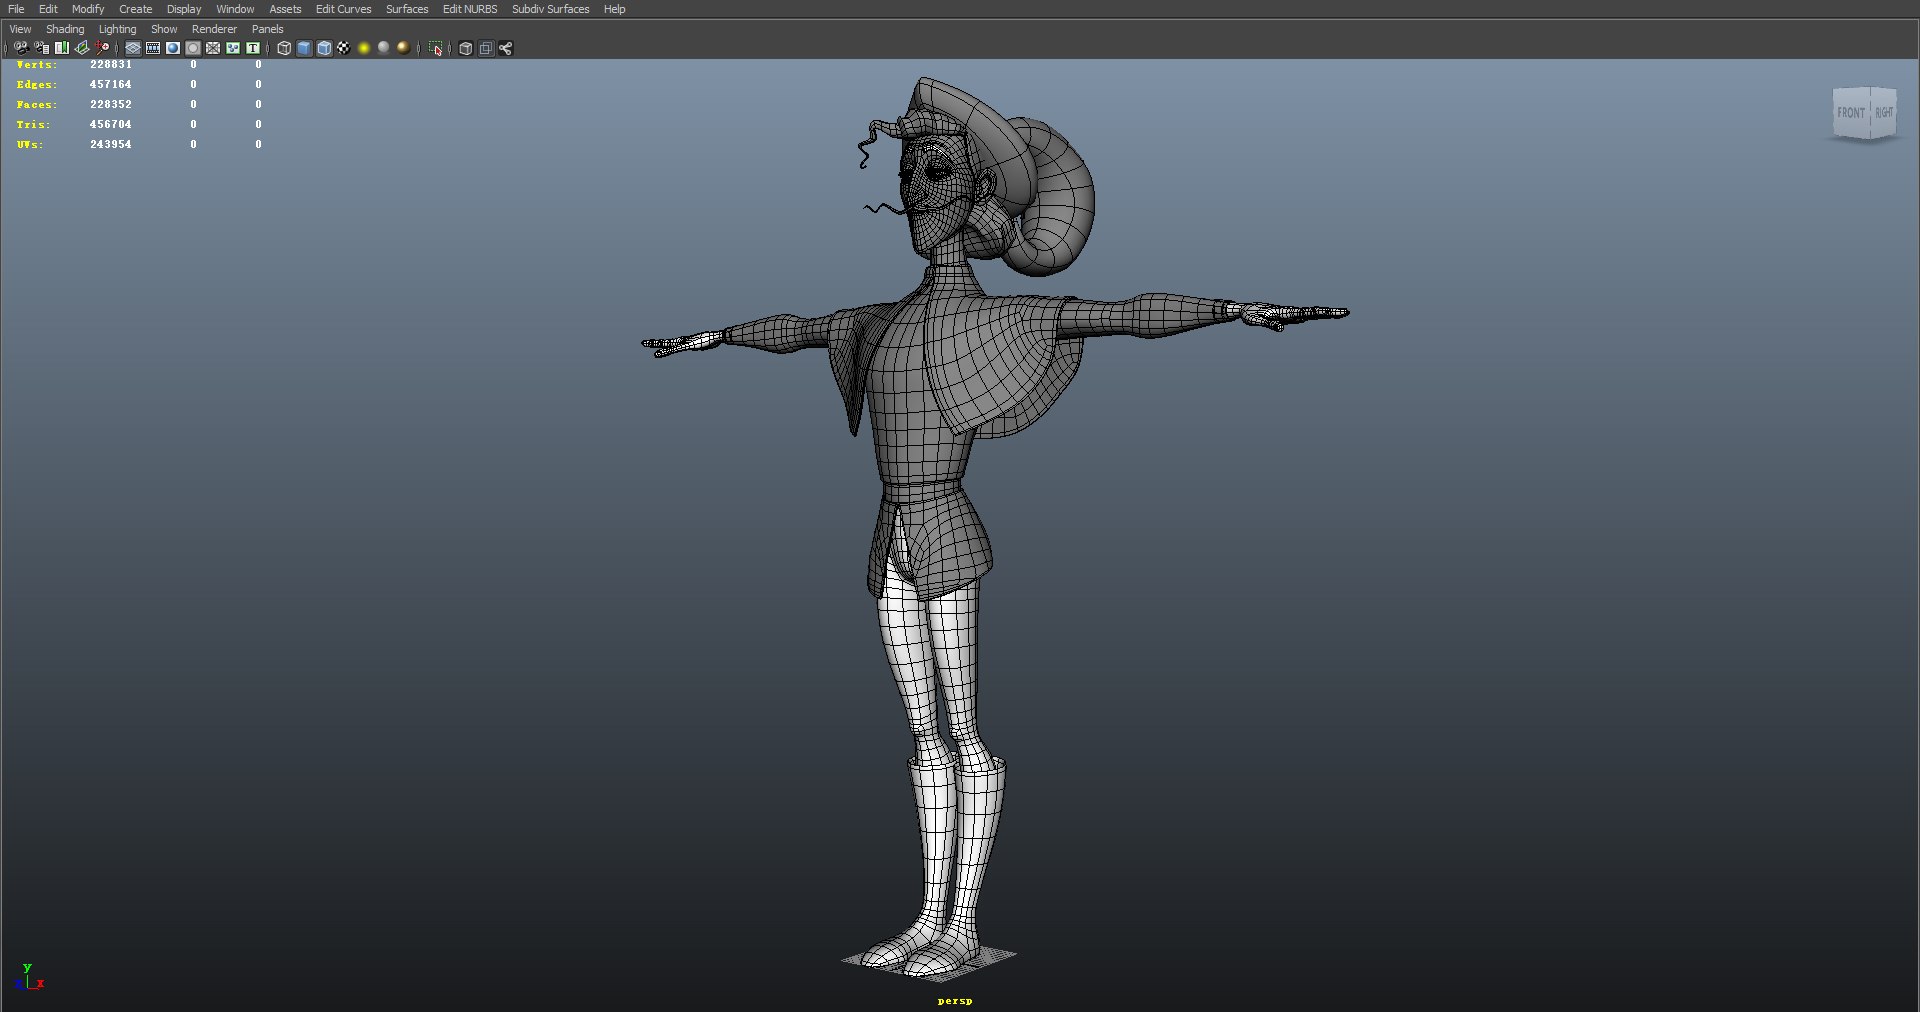Click the FRONT face of ViewCube
The height and width of the screenshot is (1012, 1920).
(x=1850, y=112)
